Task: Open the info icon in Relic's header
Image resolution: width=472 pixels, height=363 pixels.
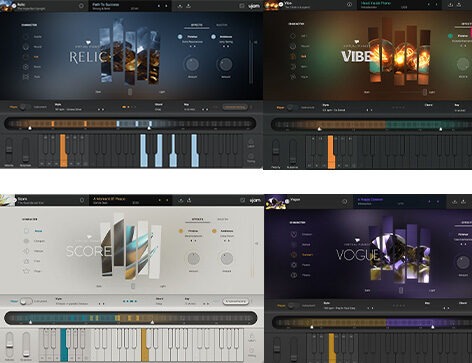Action: tap(81, 6)
